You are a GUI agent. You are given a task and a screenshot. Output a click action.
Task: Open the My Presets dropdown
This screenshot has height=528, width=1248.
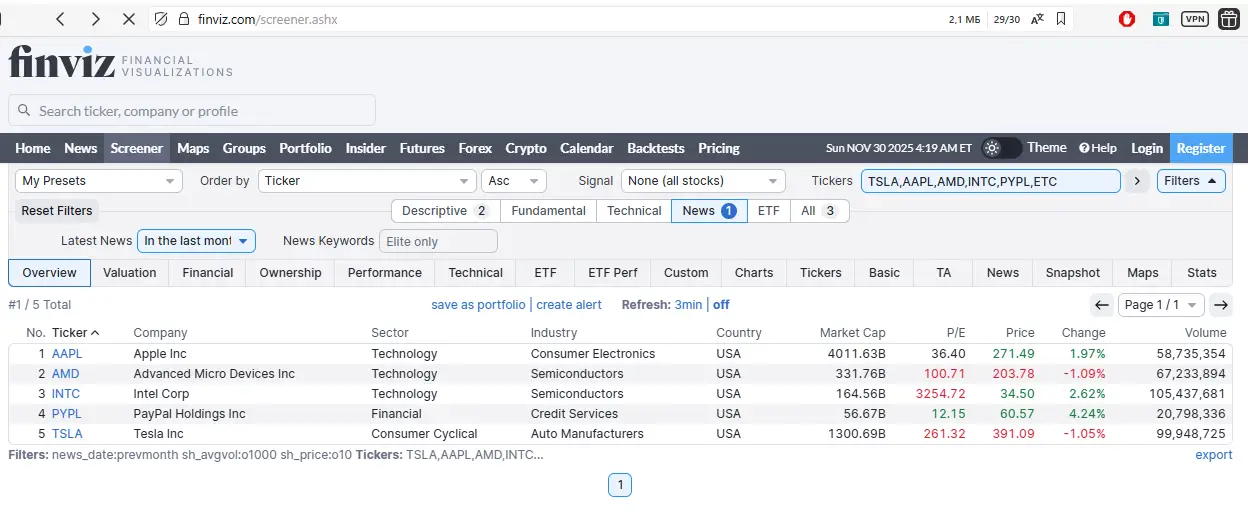point(98,181)
